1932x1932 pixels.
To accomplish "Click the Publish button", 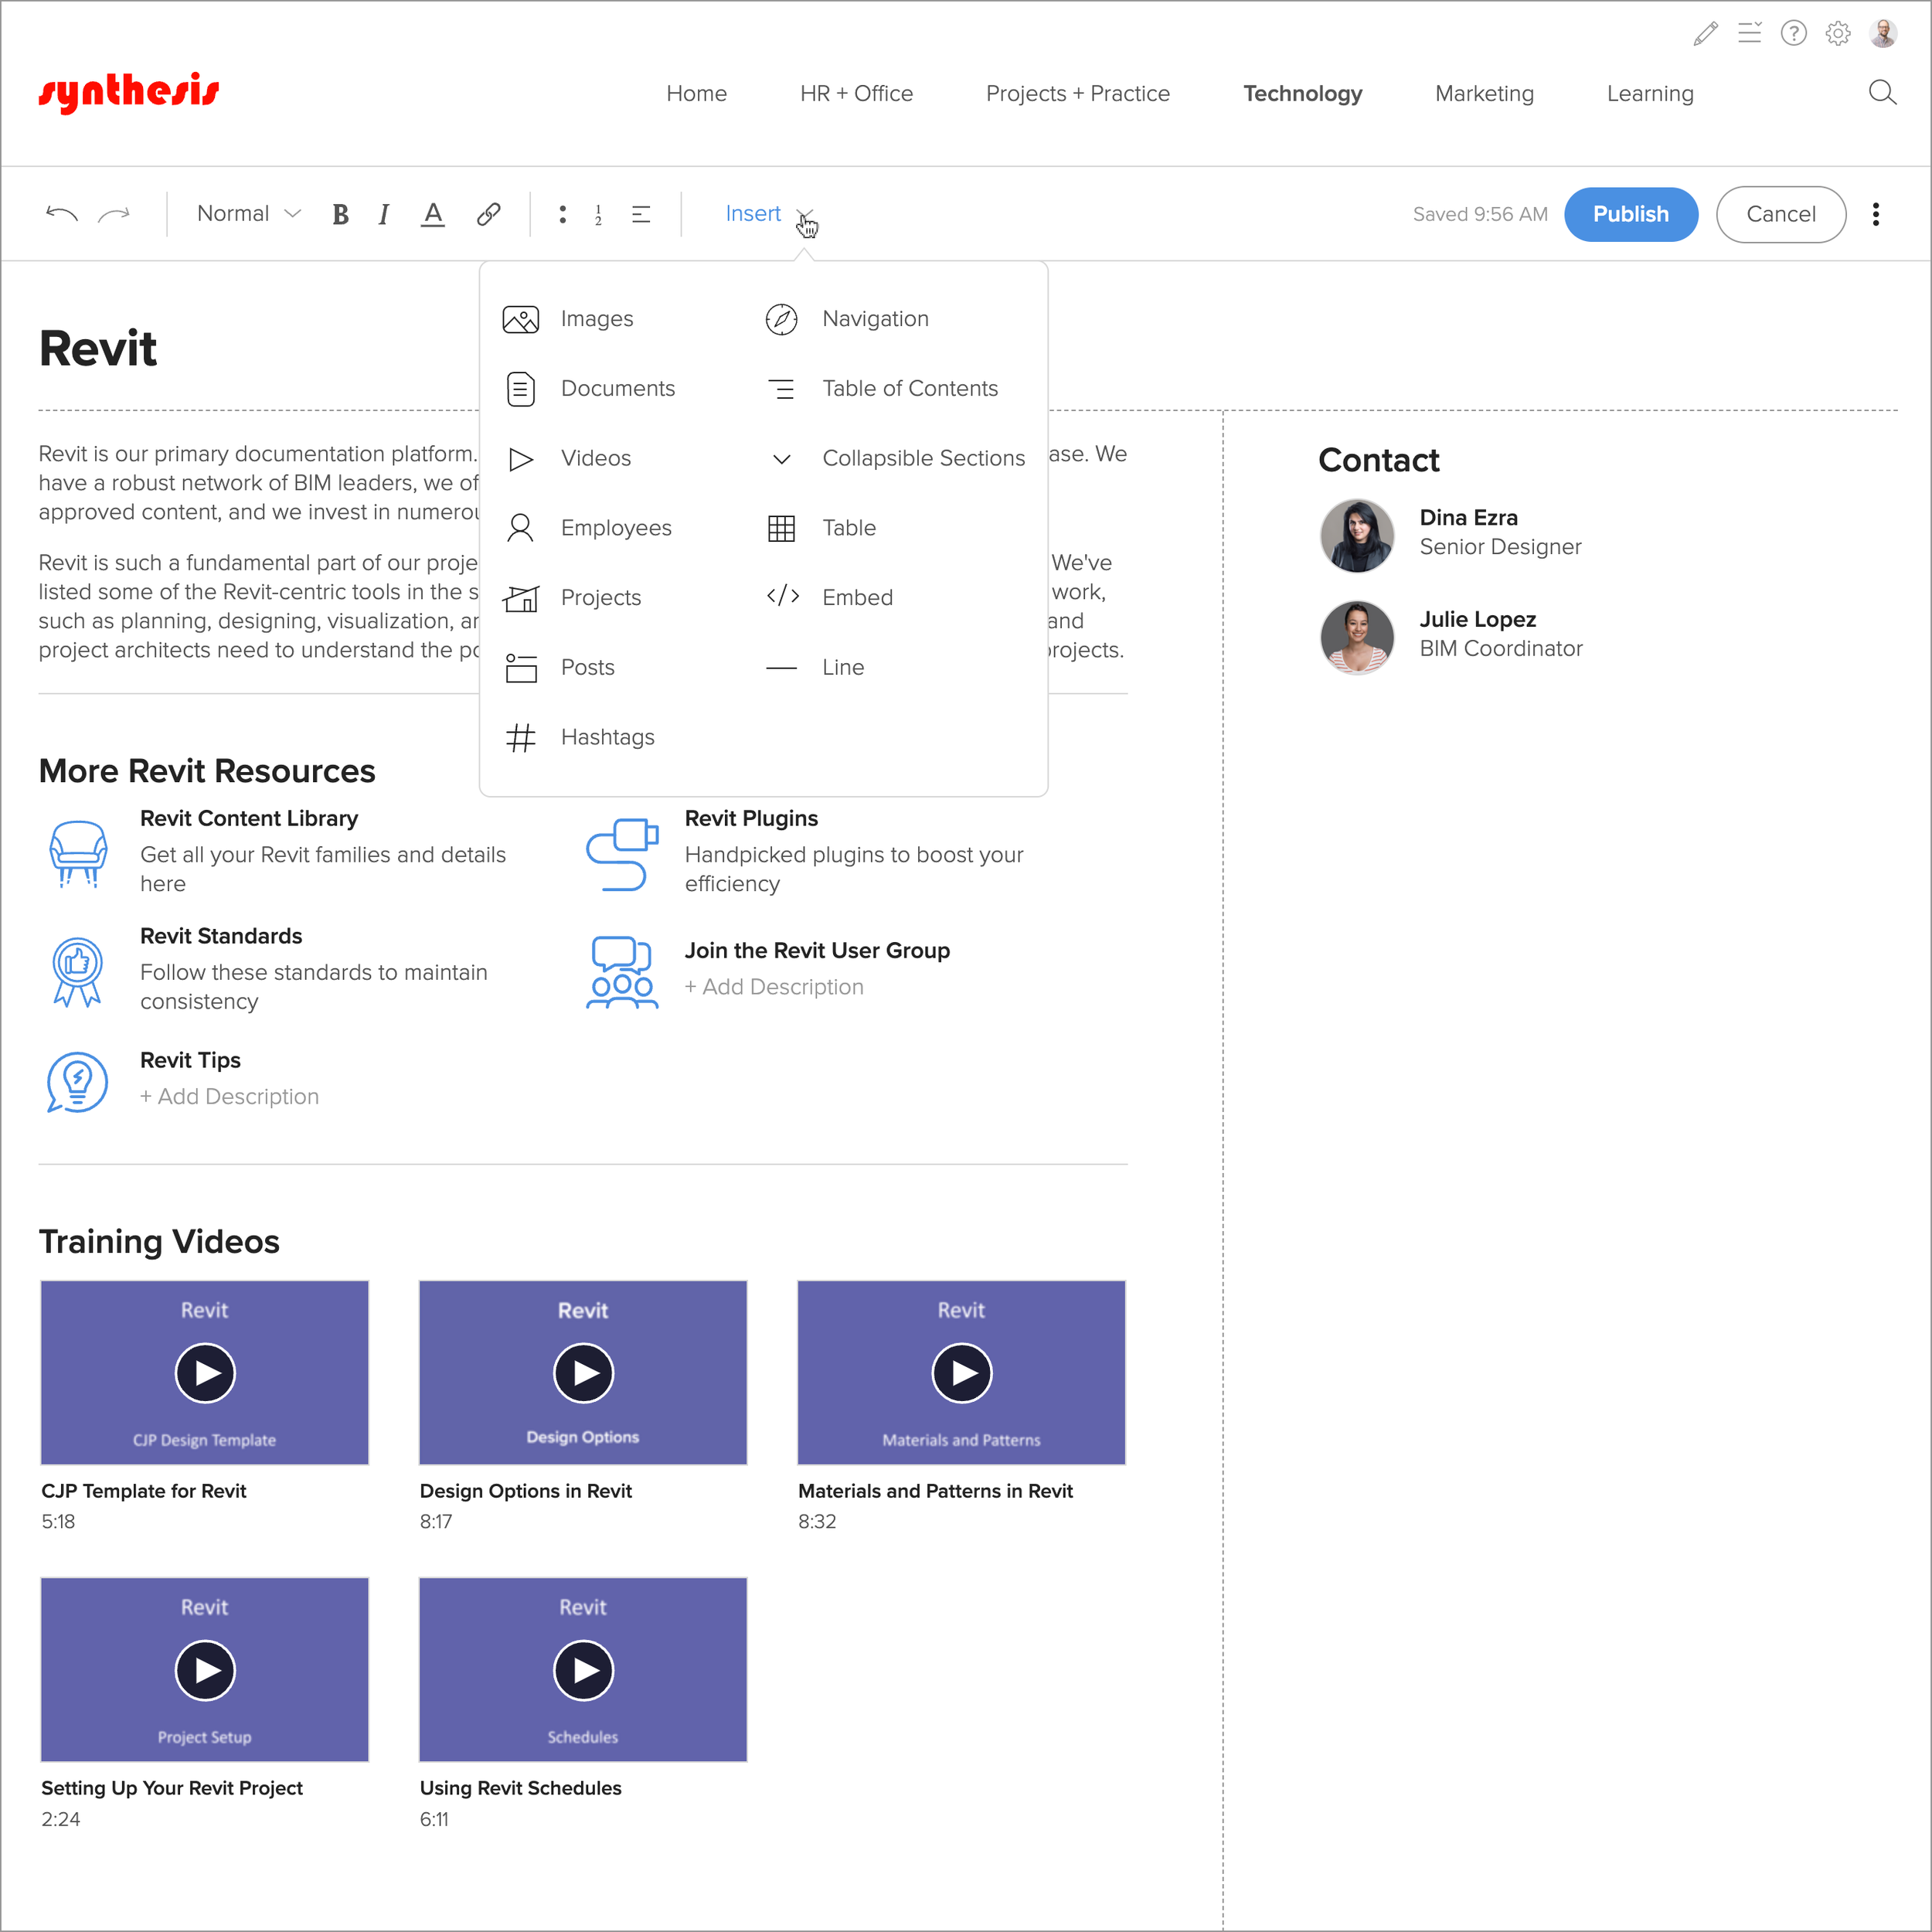I will click(1630, 214).
